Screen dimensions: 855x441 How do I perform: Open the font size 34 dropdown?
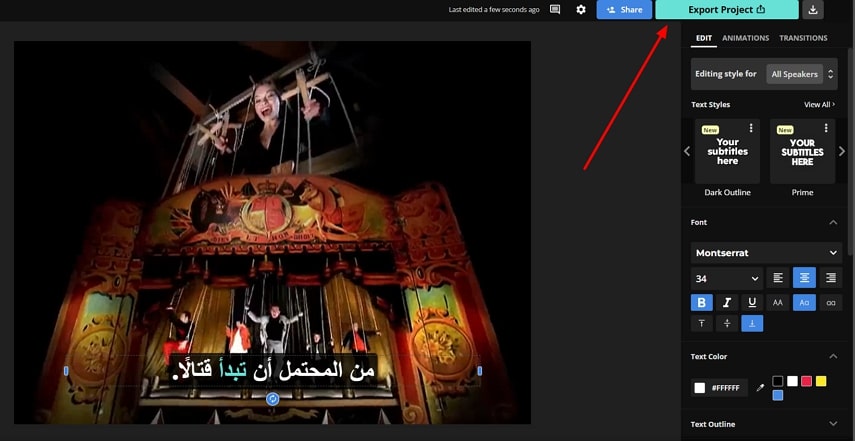(727, 278)
